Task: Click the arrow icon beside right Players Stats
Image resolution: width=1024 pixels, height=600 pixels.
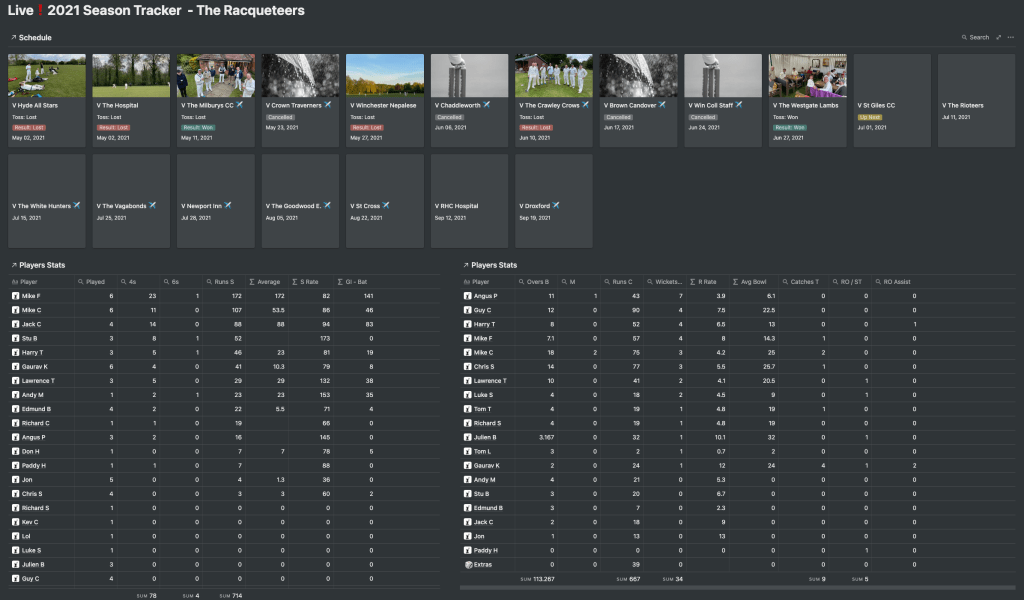Action: (465, 266)
